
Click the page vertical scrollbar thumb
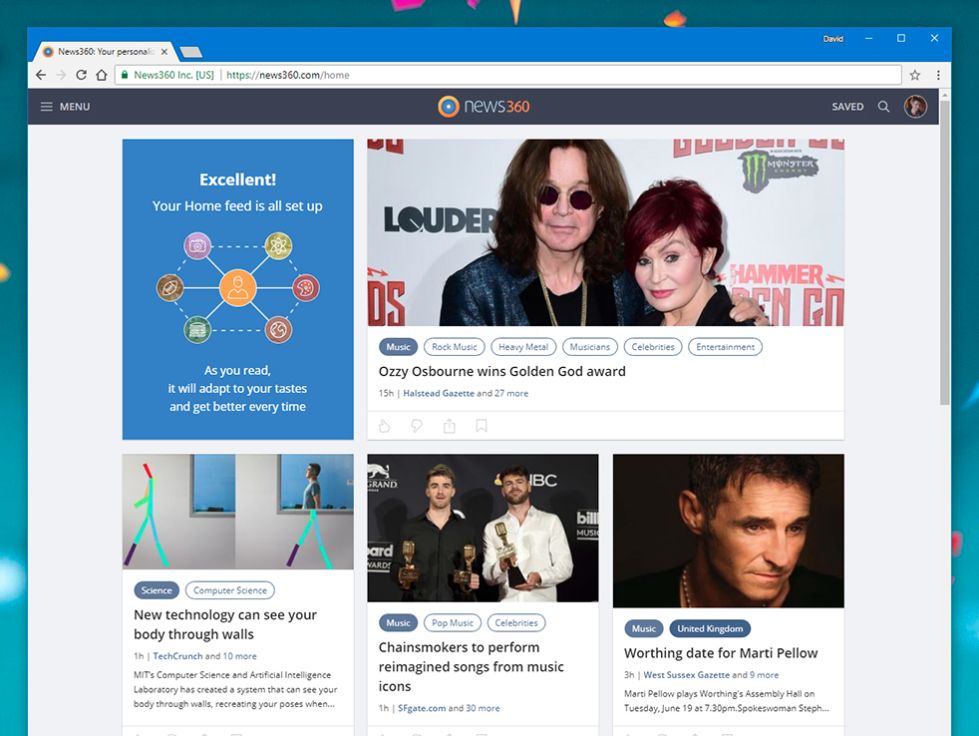(x=945, y=252)
